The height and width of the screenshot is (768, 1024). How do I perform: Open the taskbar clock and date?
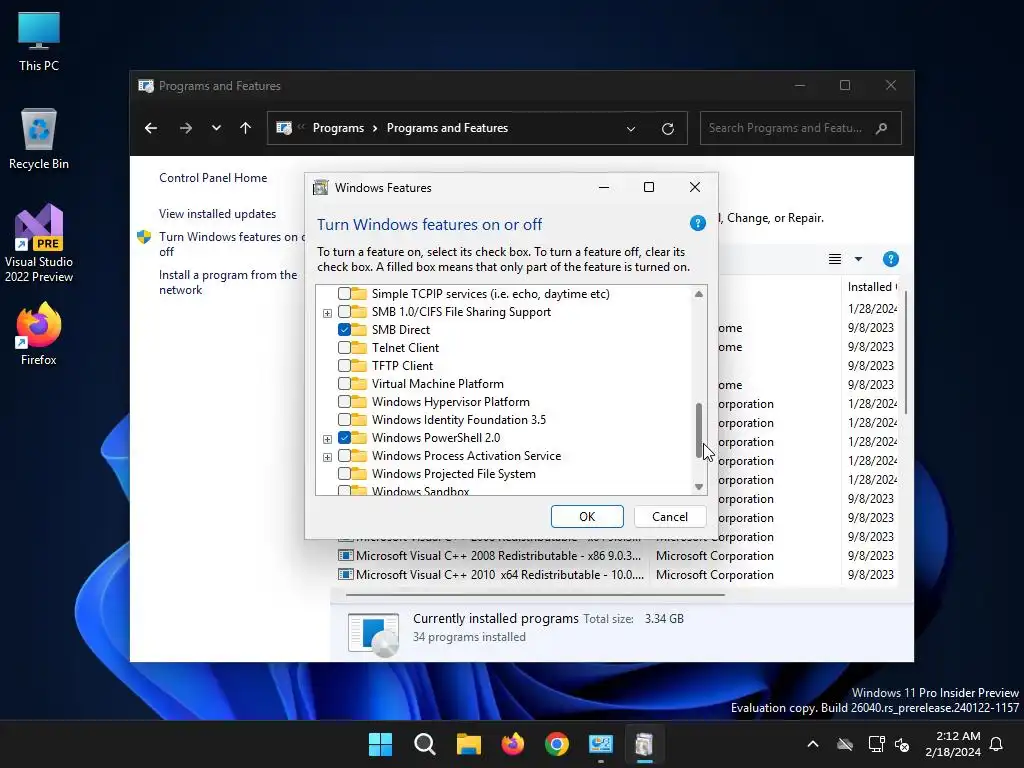(953, 744)
